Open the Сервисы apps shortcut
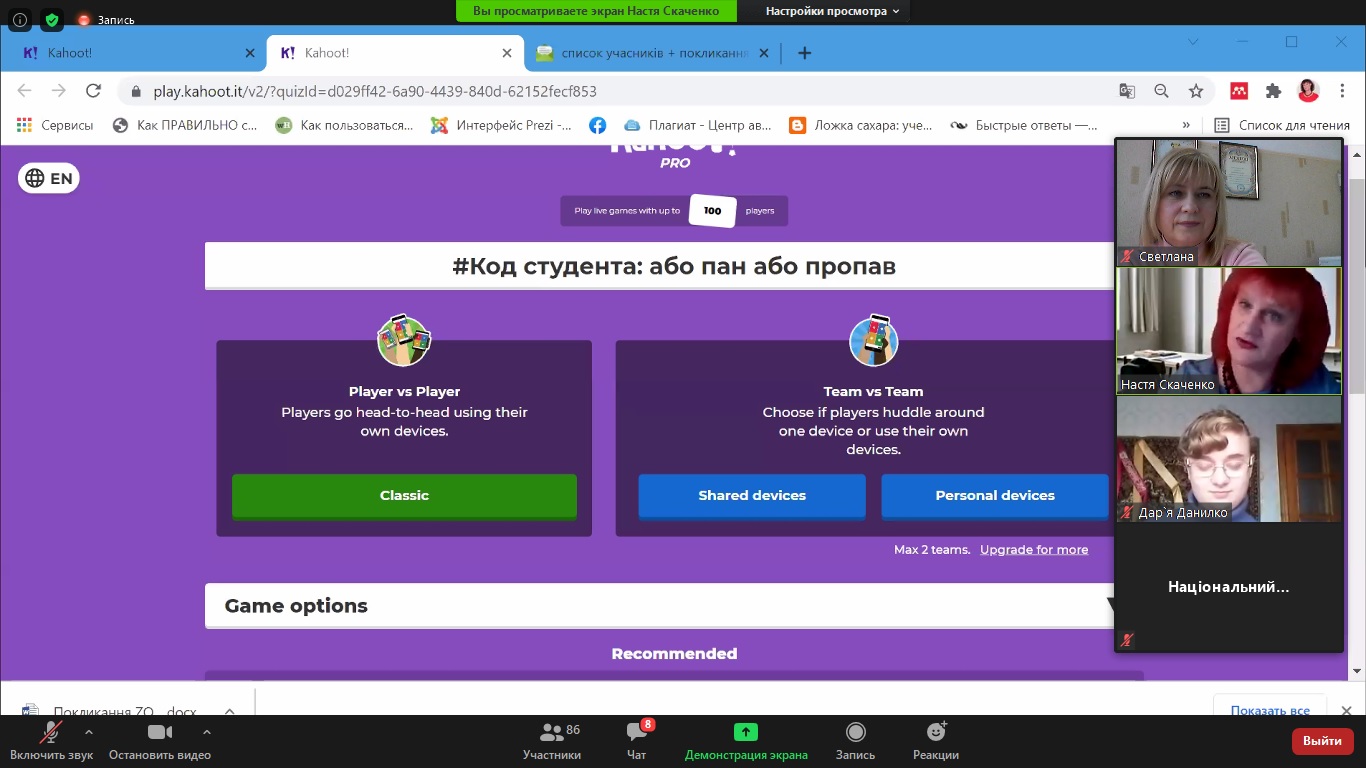Screen dimensions: 1366x768 pyautogui.click(x=56, y=125)
